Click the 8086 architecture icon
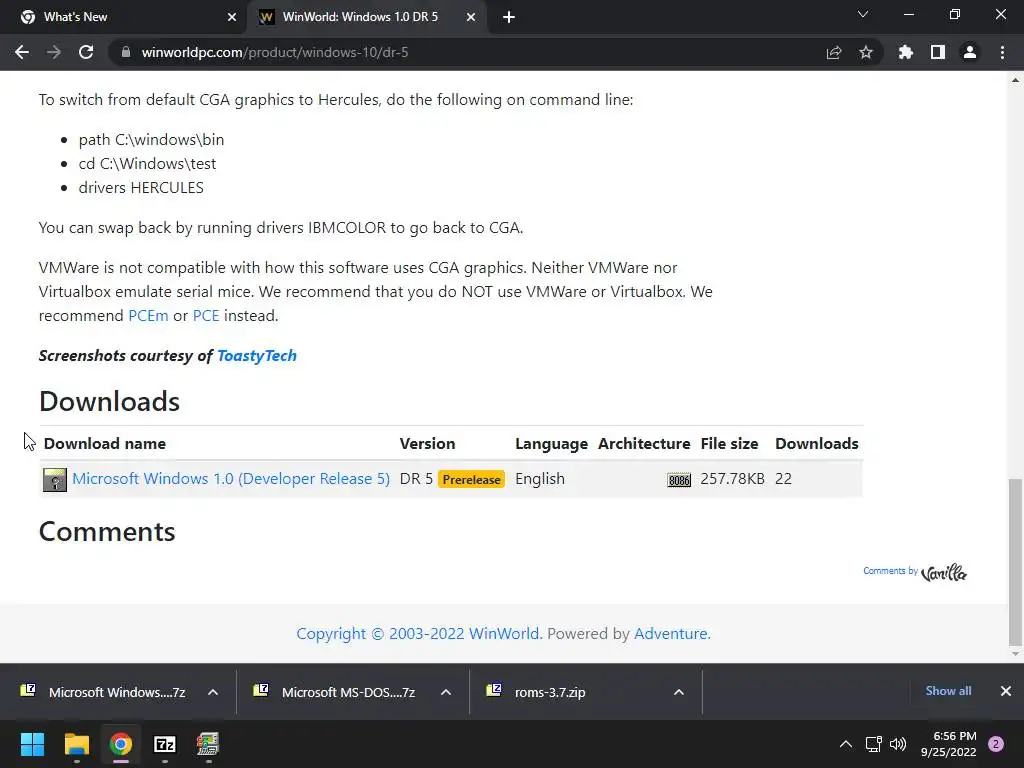The height and width of the screenshot is (768, 1024). pos(679,481)
